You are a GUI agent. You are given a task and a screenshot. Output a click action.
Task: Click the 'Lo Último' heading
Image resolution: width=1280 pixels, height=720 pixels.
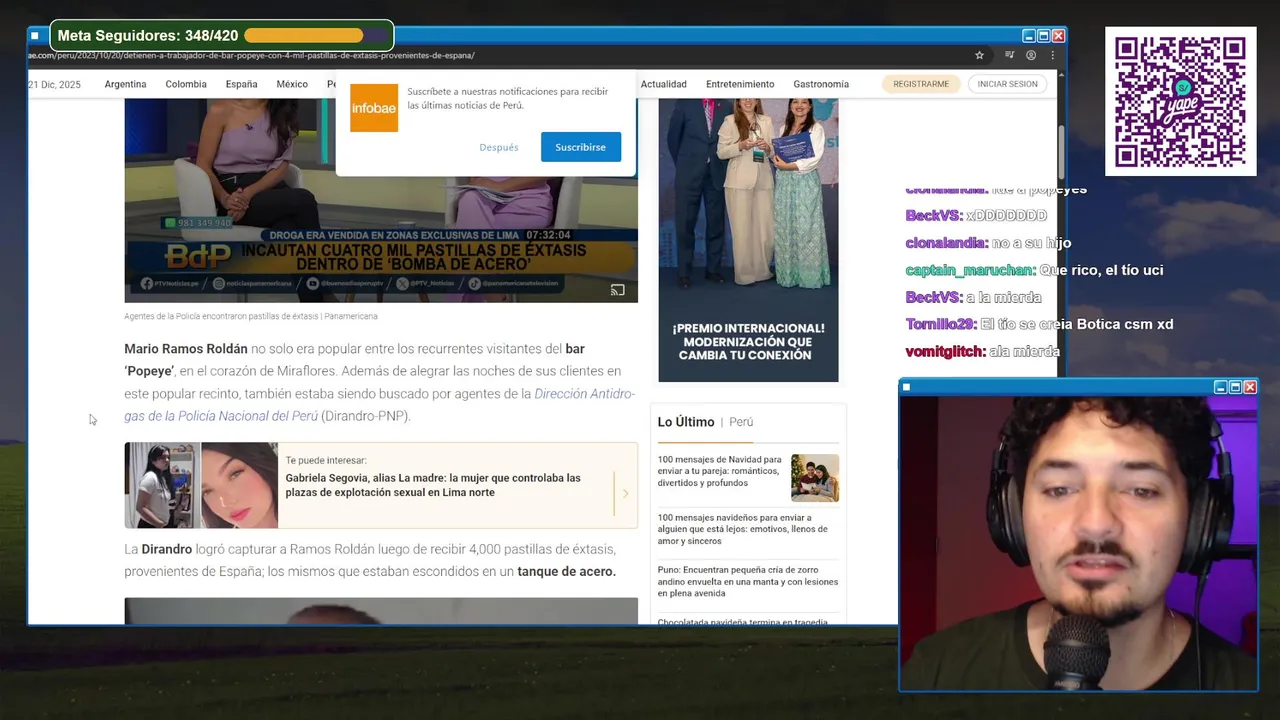[686, 422]
